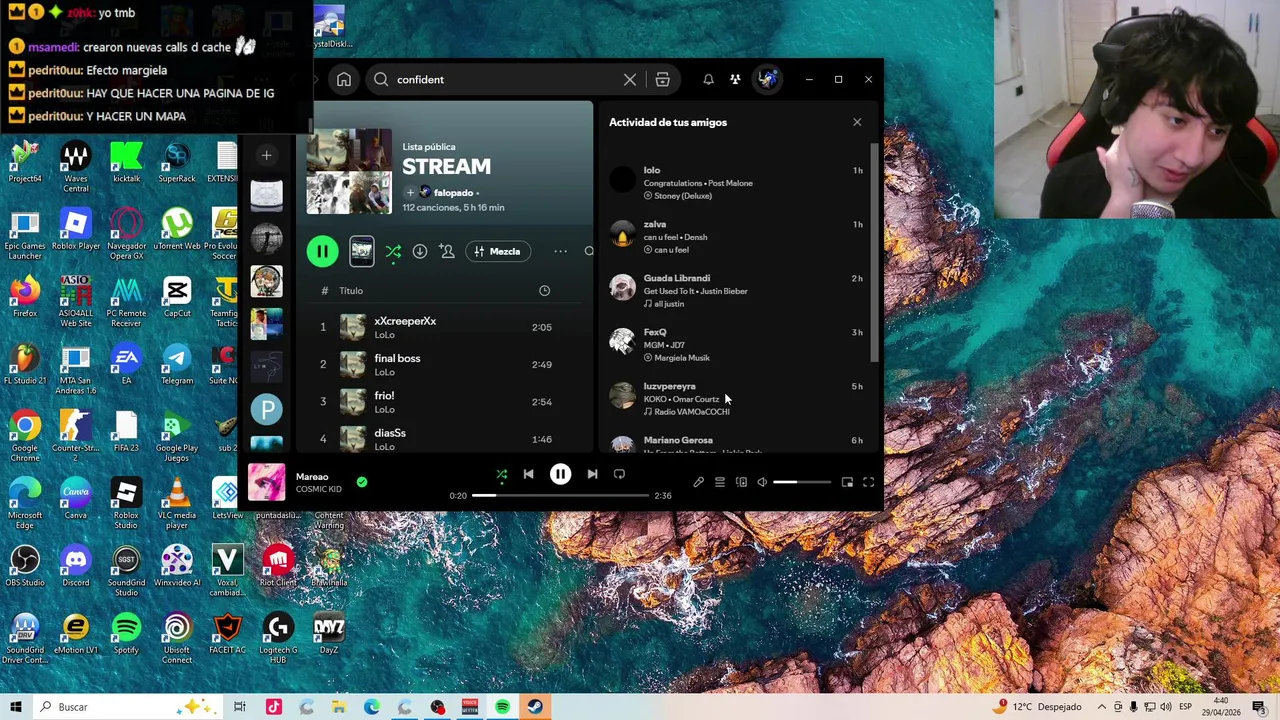Screen dimensions: 1280x720
Task: Pause the STREAM playlist with green button
Action: (x=322, y=251)
